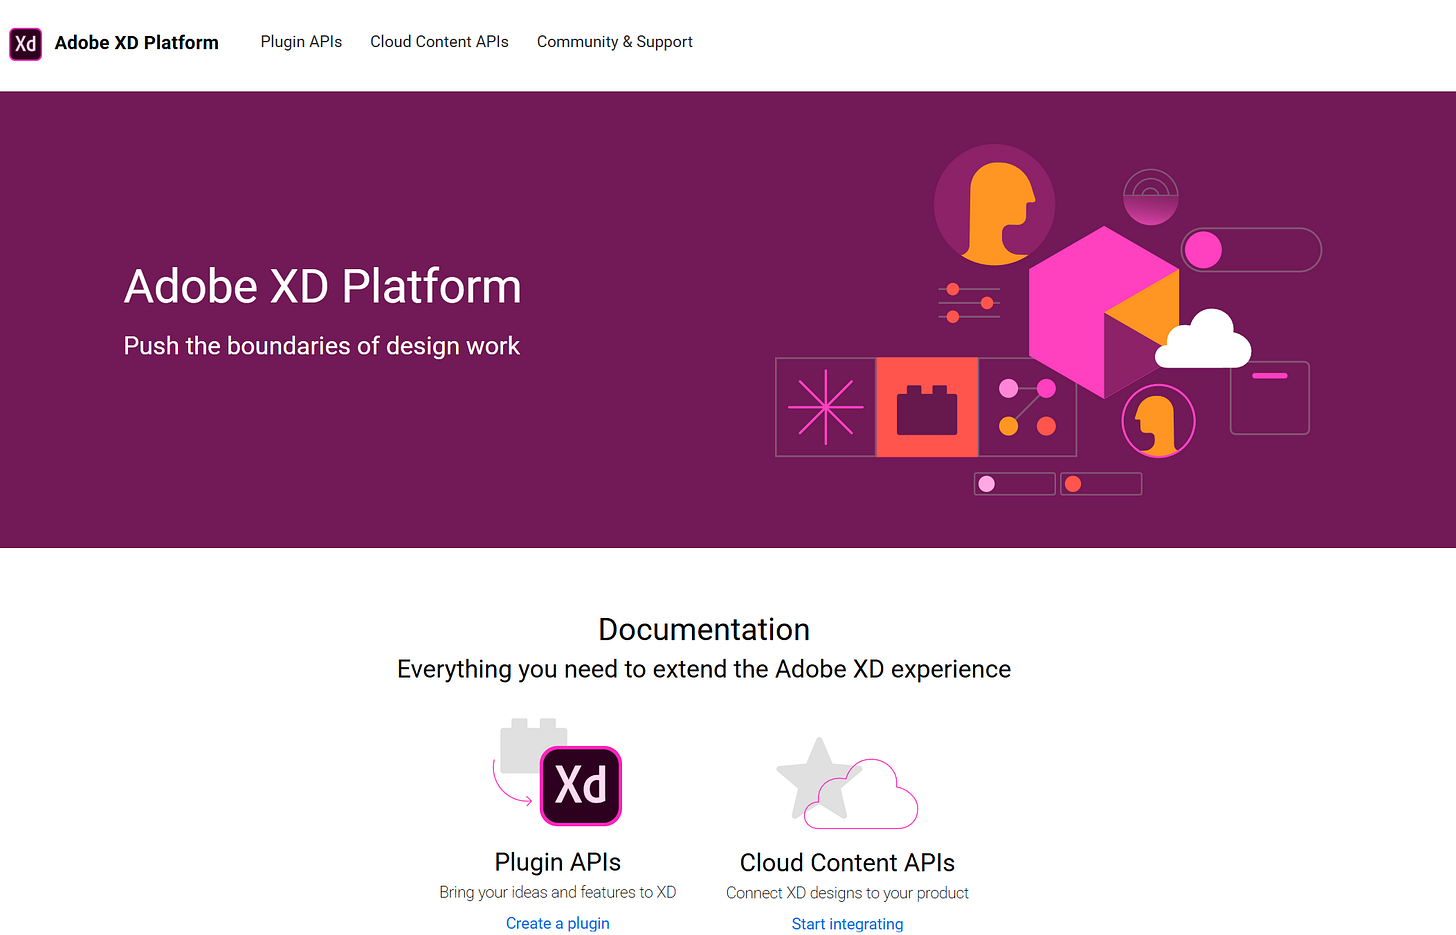Click the hero illustration pink hexagon cube
Image resolution: width=1456 pixels, height=935 pixels.
tap(1104, 312)
